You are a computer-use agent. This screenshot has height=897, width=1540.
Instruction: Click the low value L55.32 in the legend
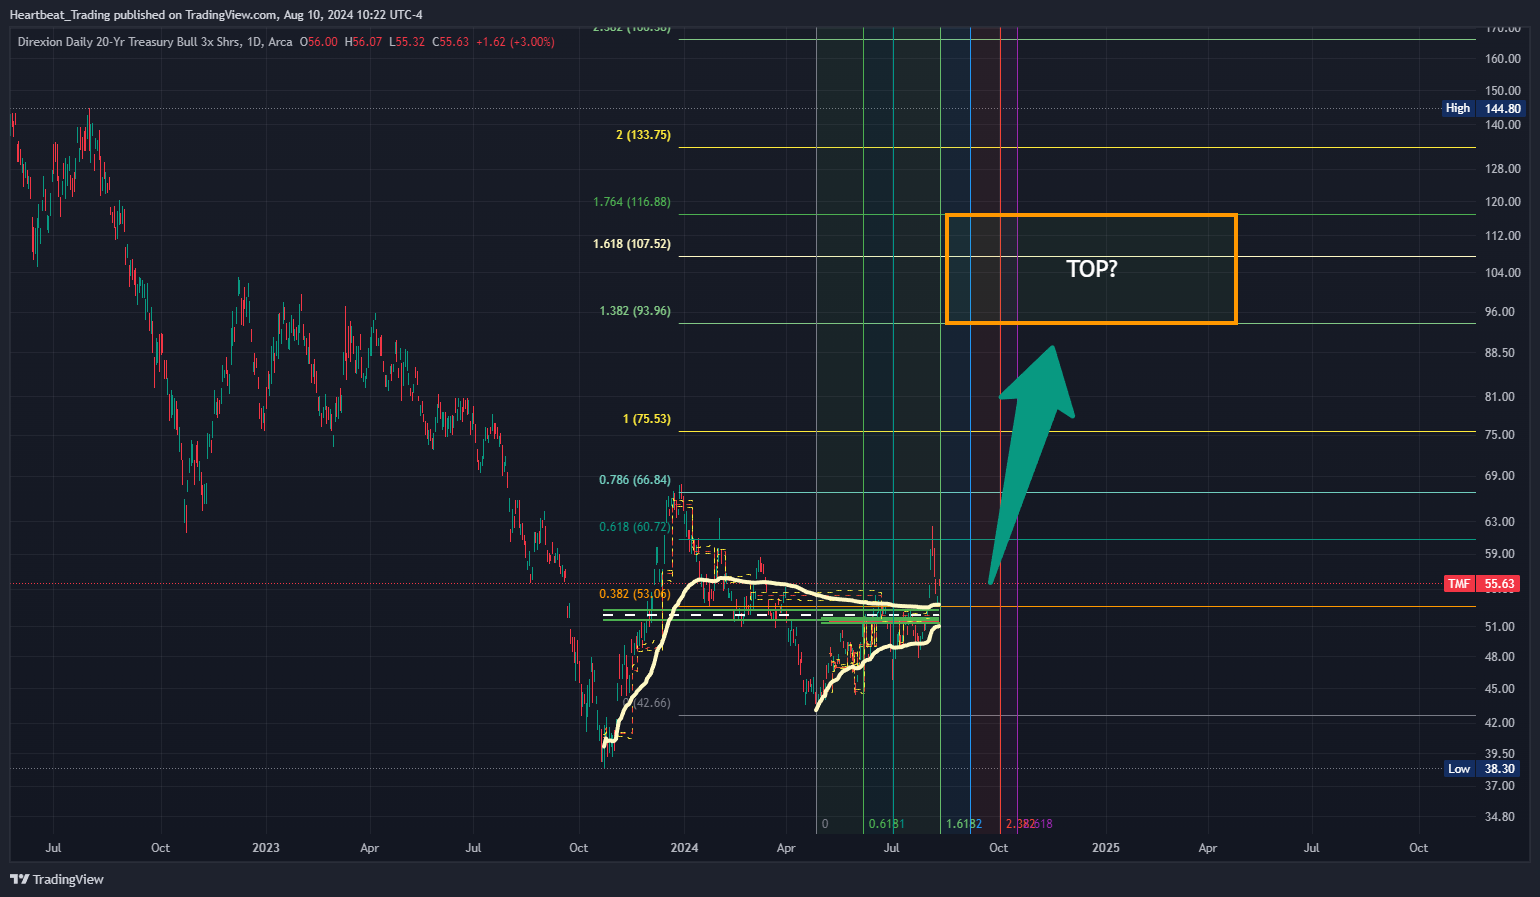[407, 42]
